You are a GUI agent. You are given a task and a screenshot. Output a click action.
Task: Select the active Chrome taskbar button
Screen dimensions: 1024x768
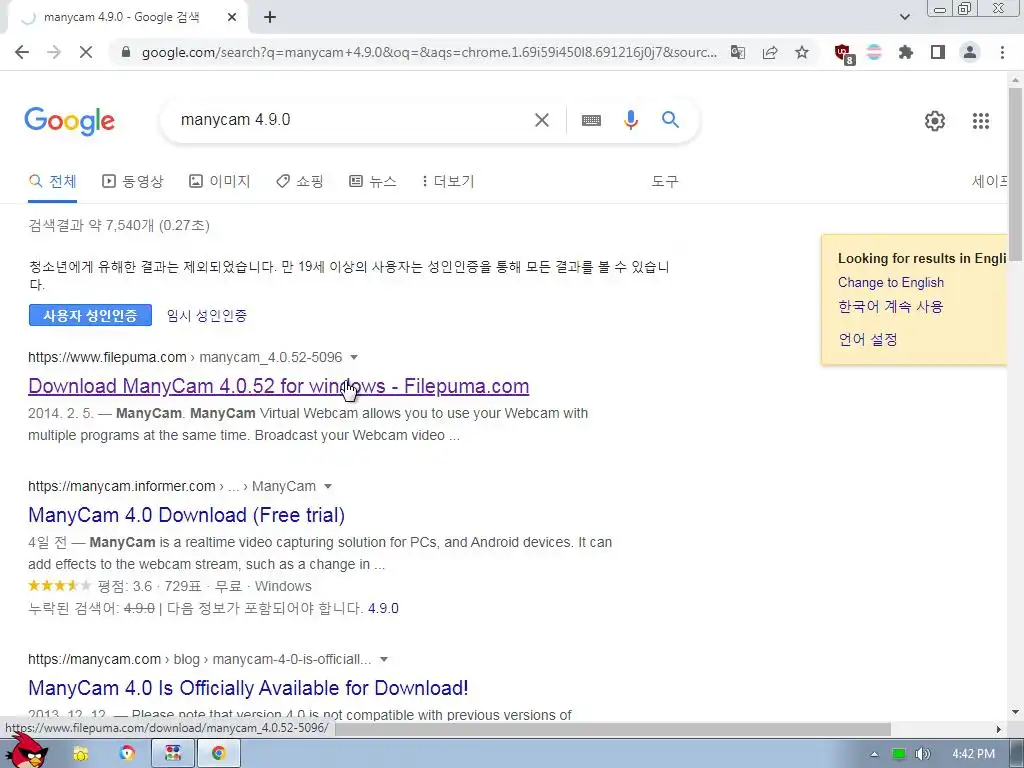tap(218, 754)
